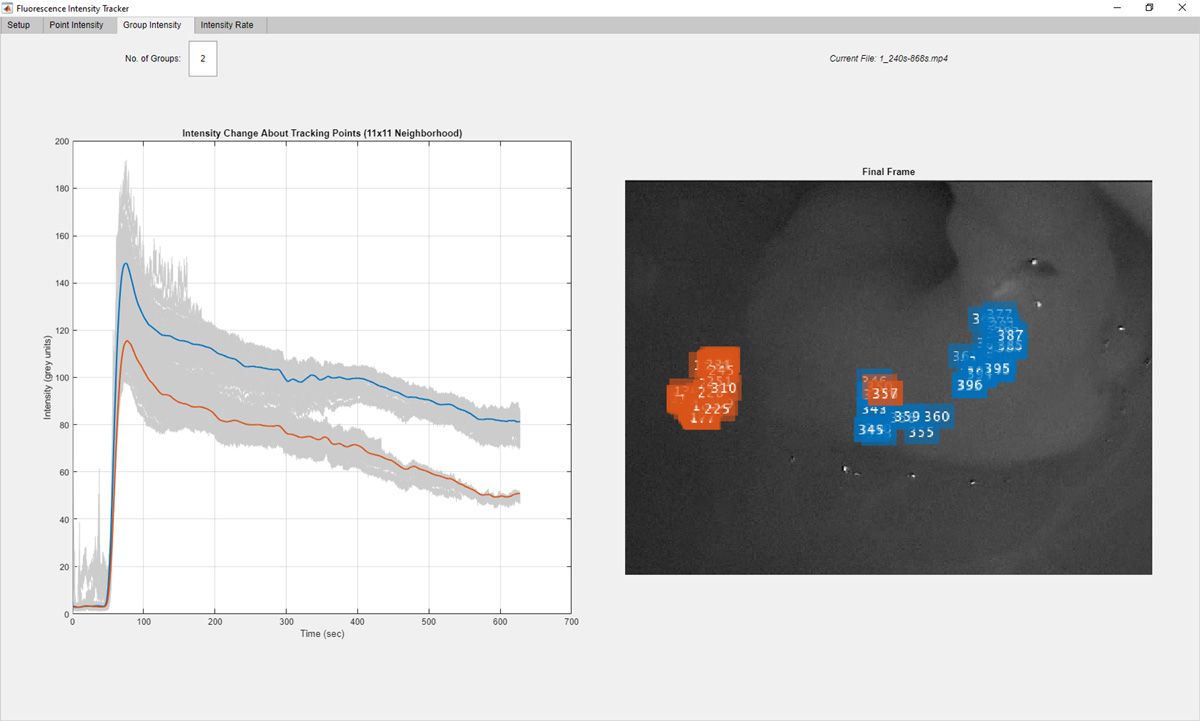Select orange tracking marker 357
The height and width of the screenshot is (721, 1200).
(x=885, y=394)
